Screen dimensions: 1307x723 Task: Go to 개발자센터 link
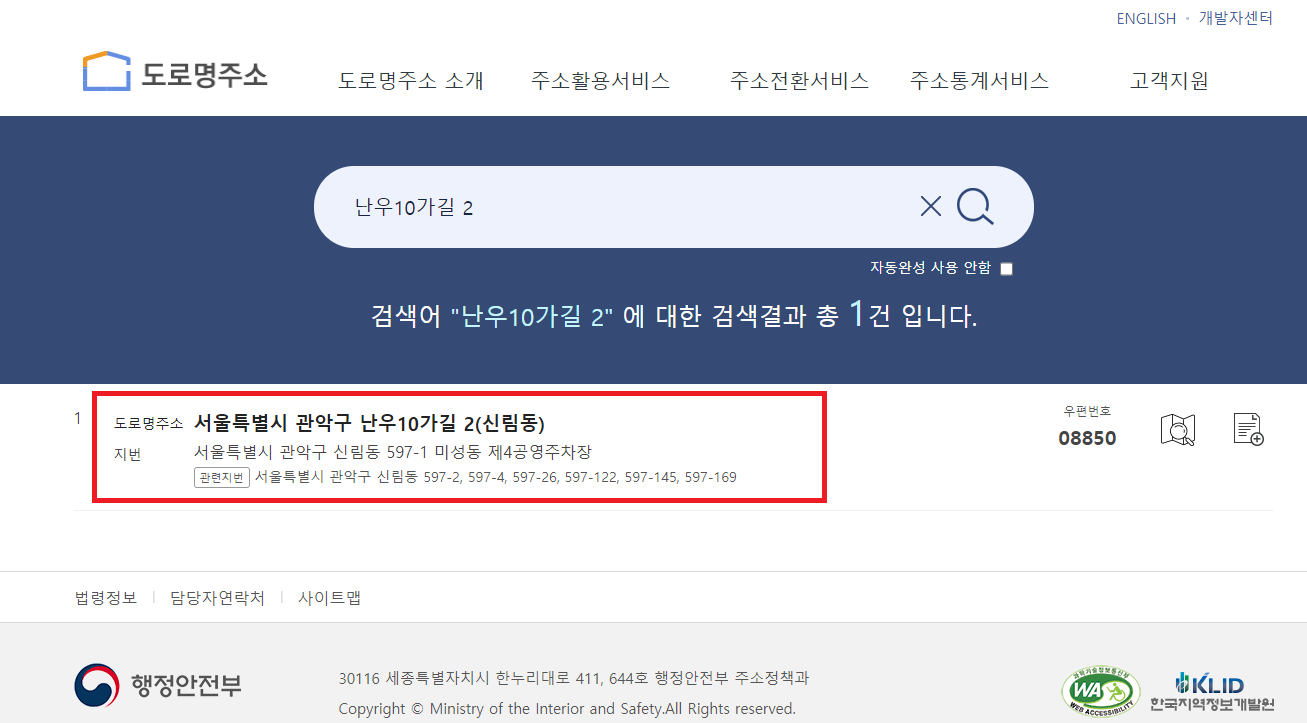pos(1236,18)
